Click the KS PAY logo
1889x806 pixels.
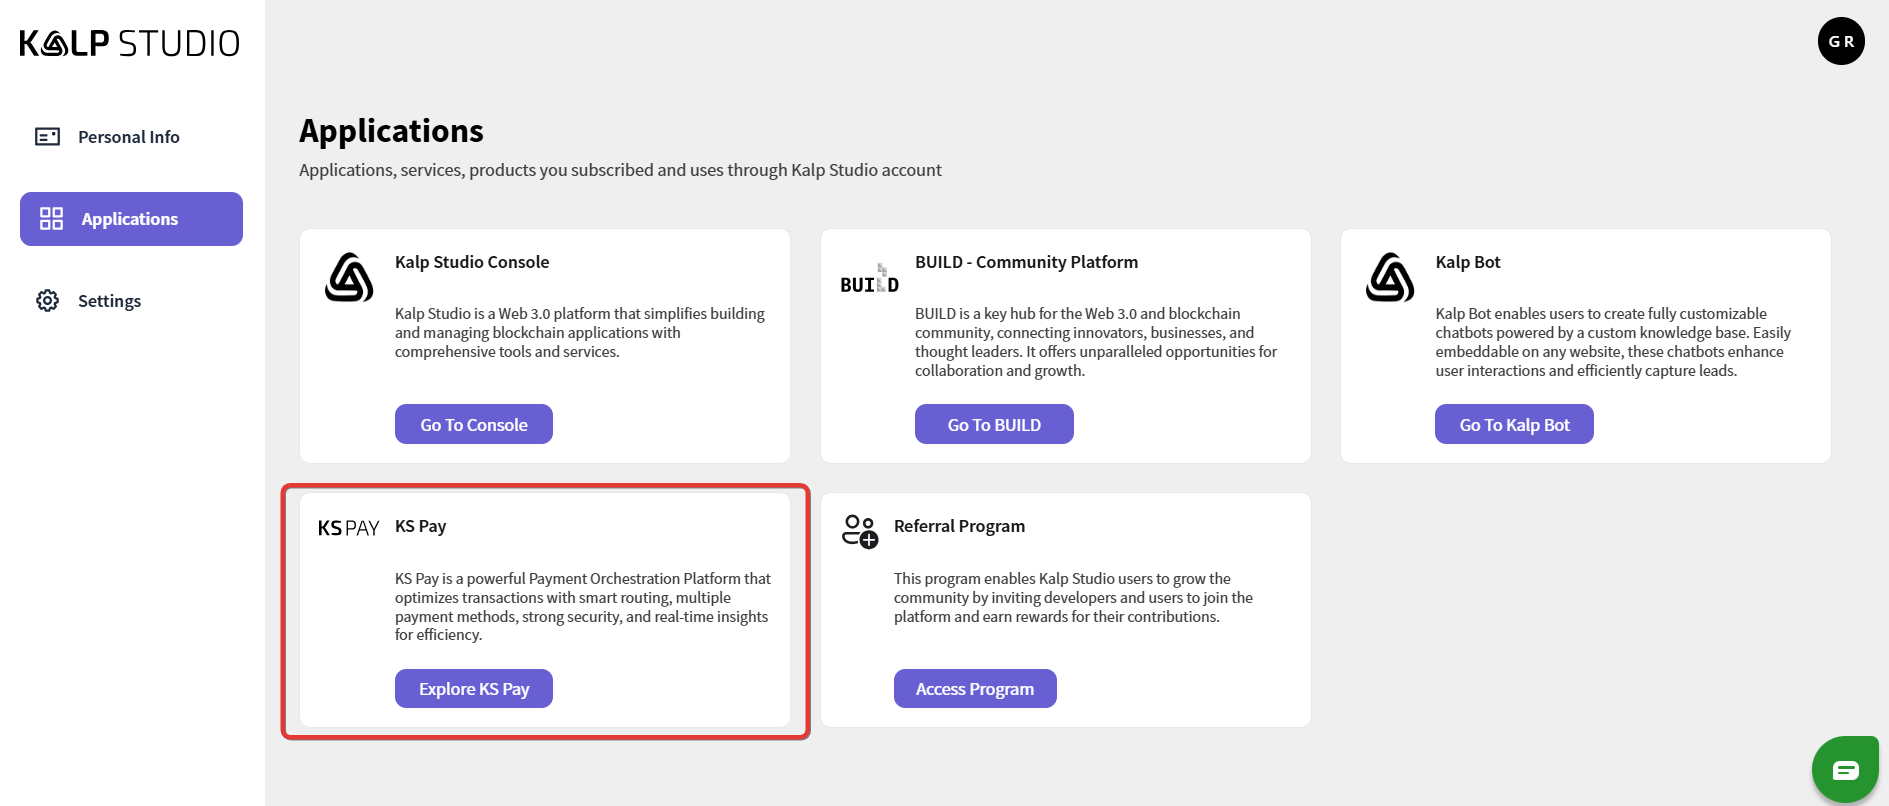[348, 528]
